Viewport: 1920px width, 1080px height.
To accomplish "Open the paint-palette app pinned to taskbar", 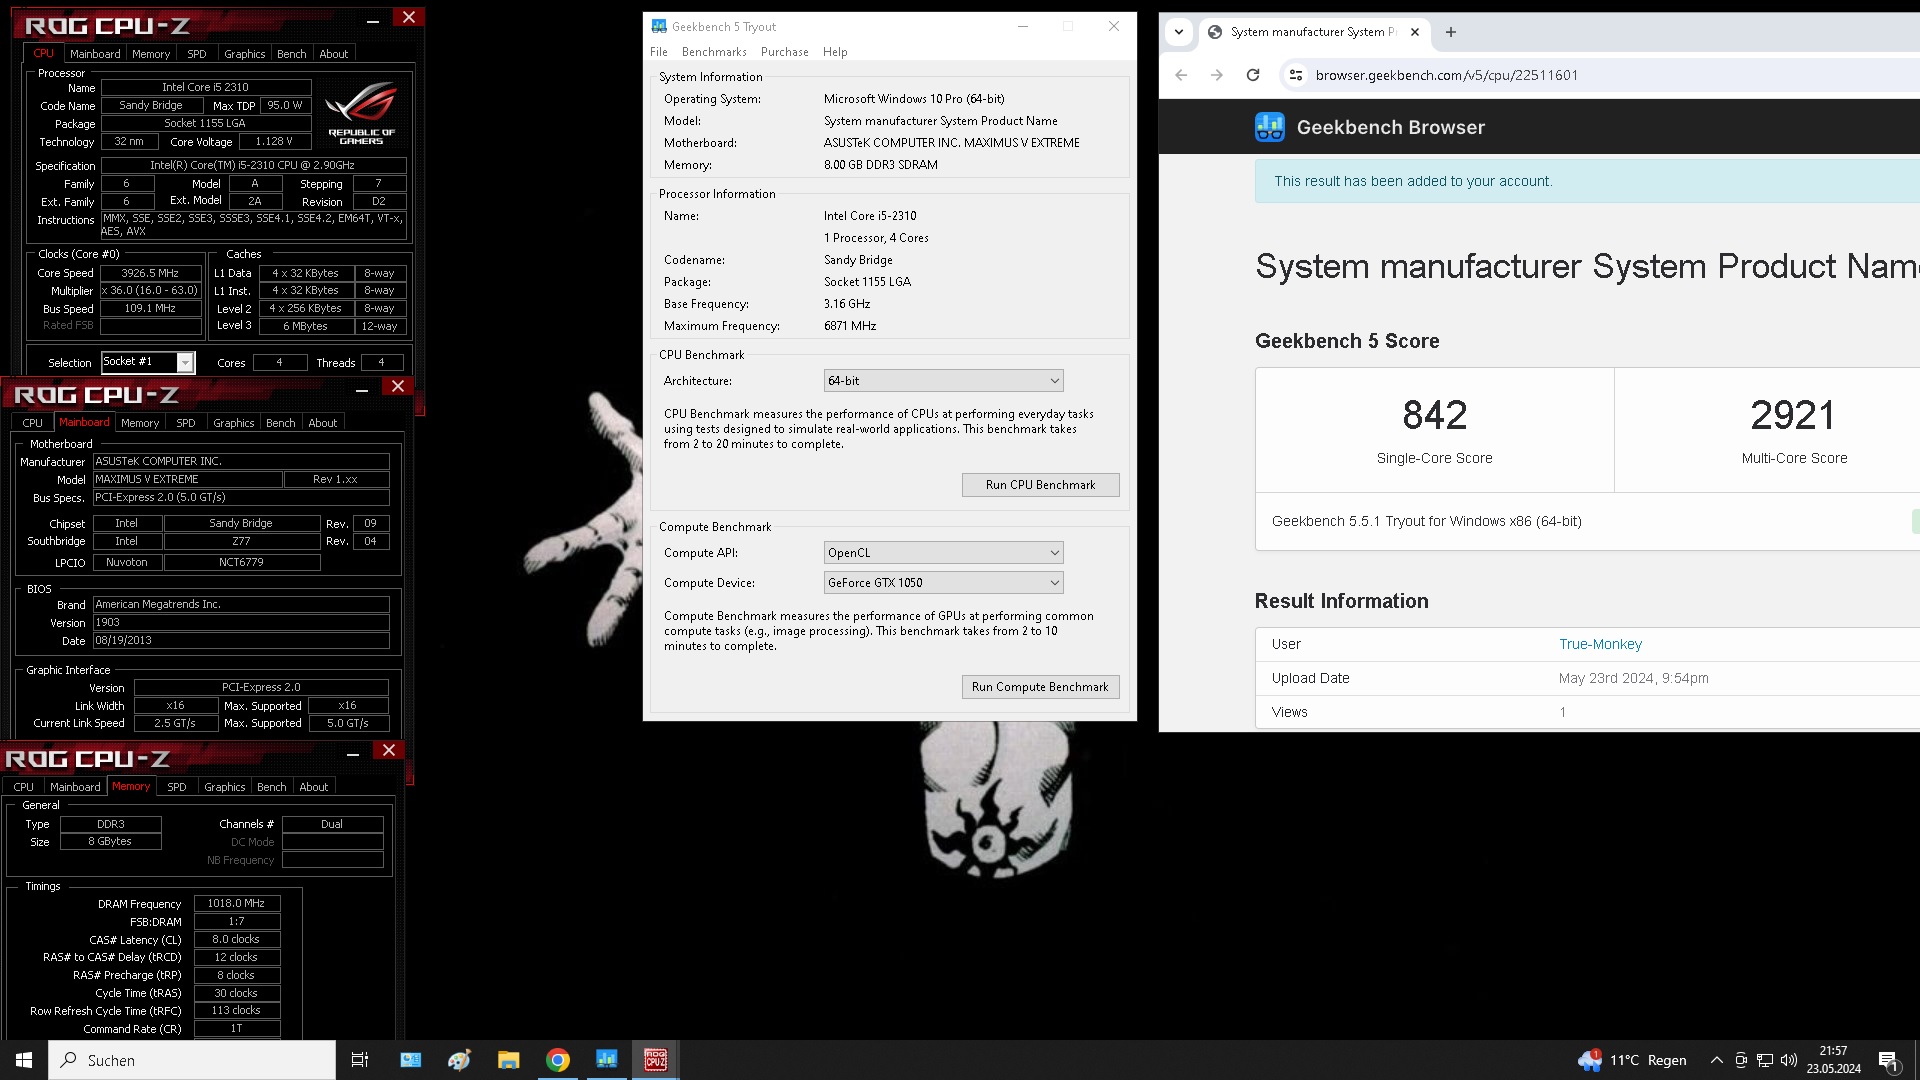I will [459, 1060].
